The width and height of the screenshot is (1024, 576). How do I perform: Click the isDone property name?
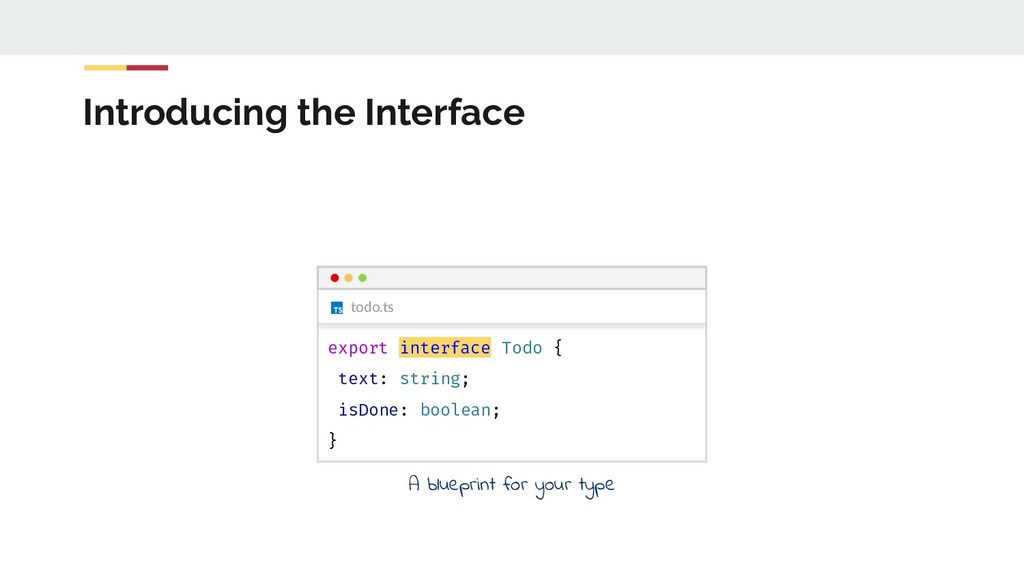368,410
